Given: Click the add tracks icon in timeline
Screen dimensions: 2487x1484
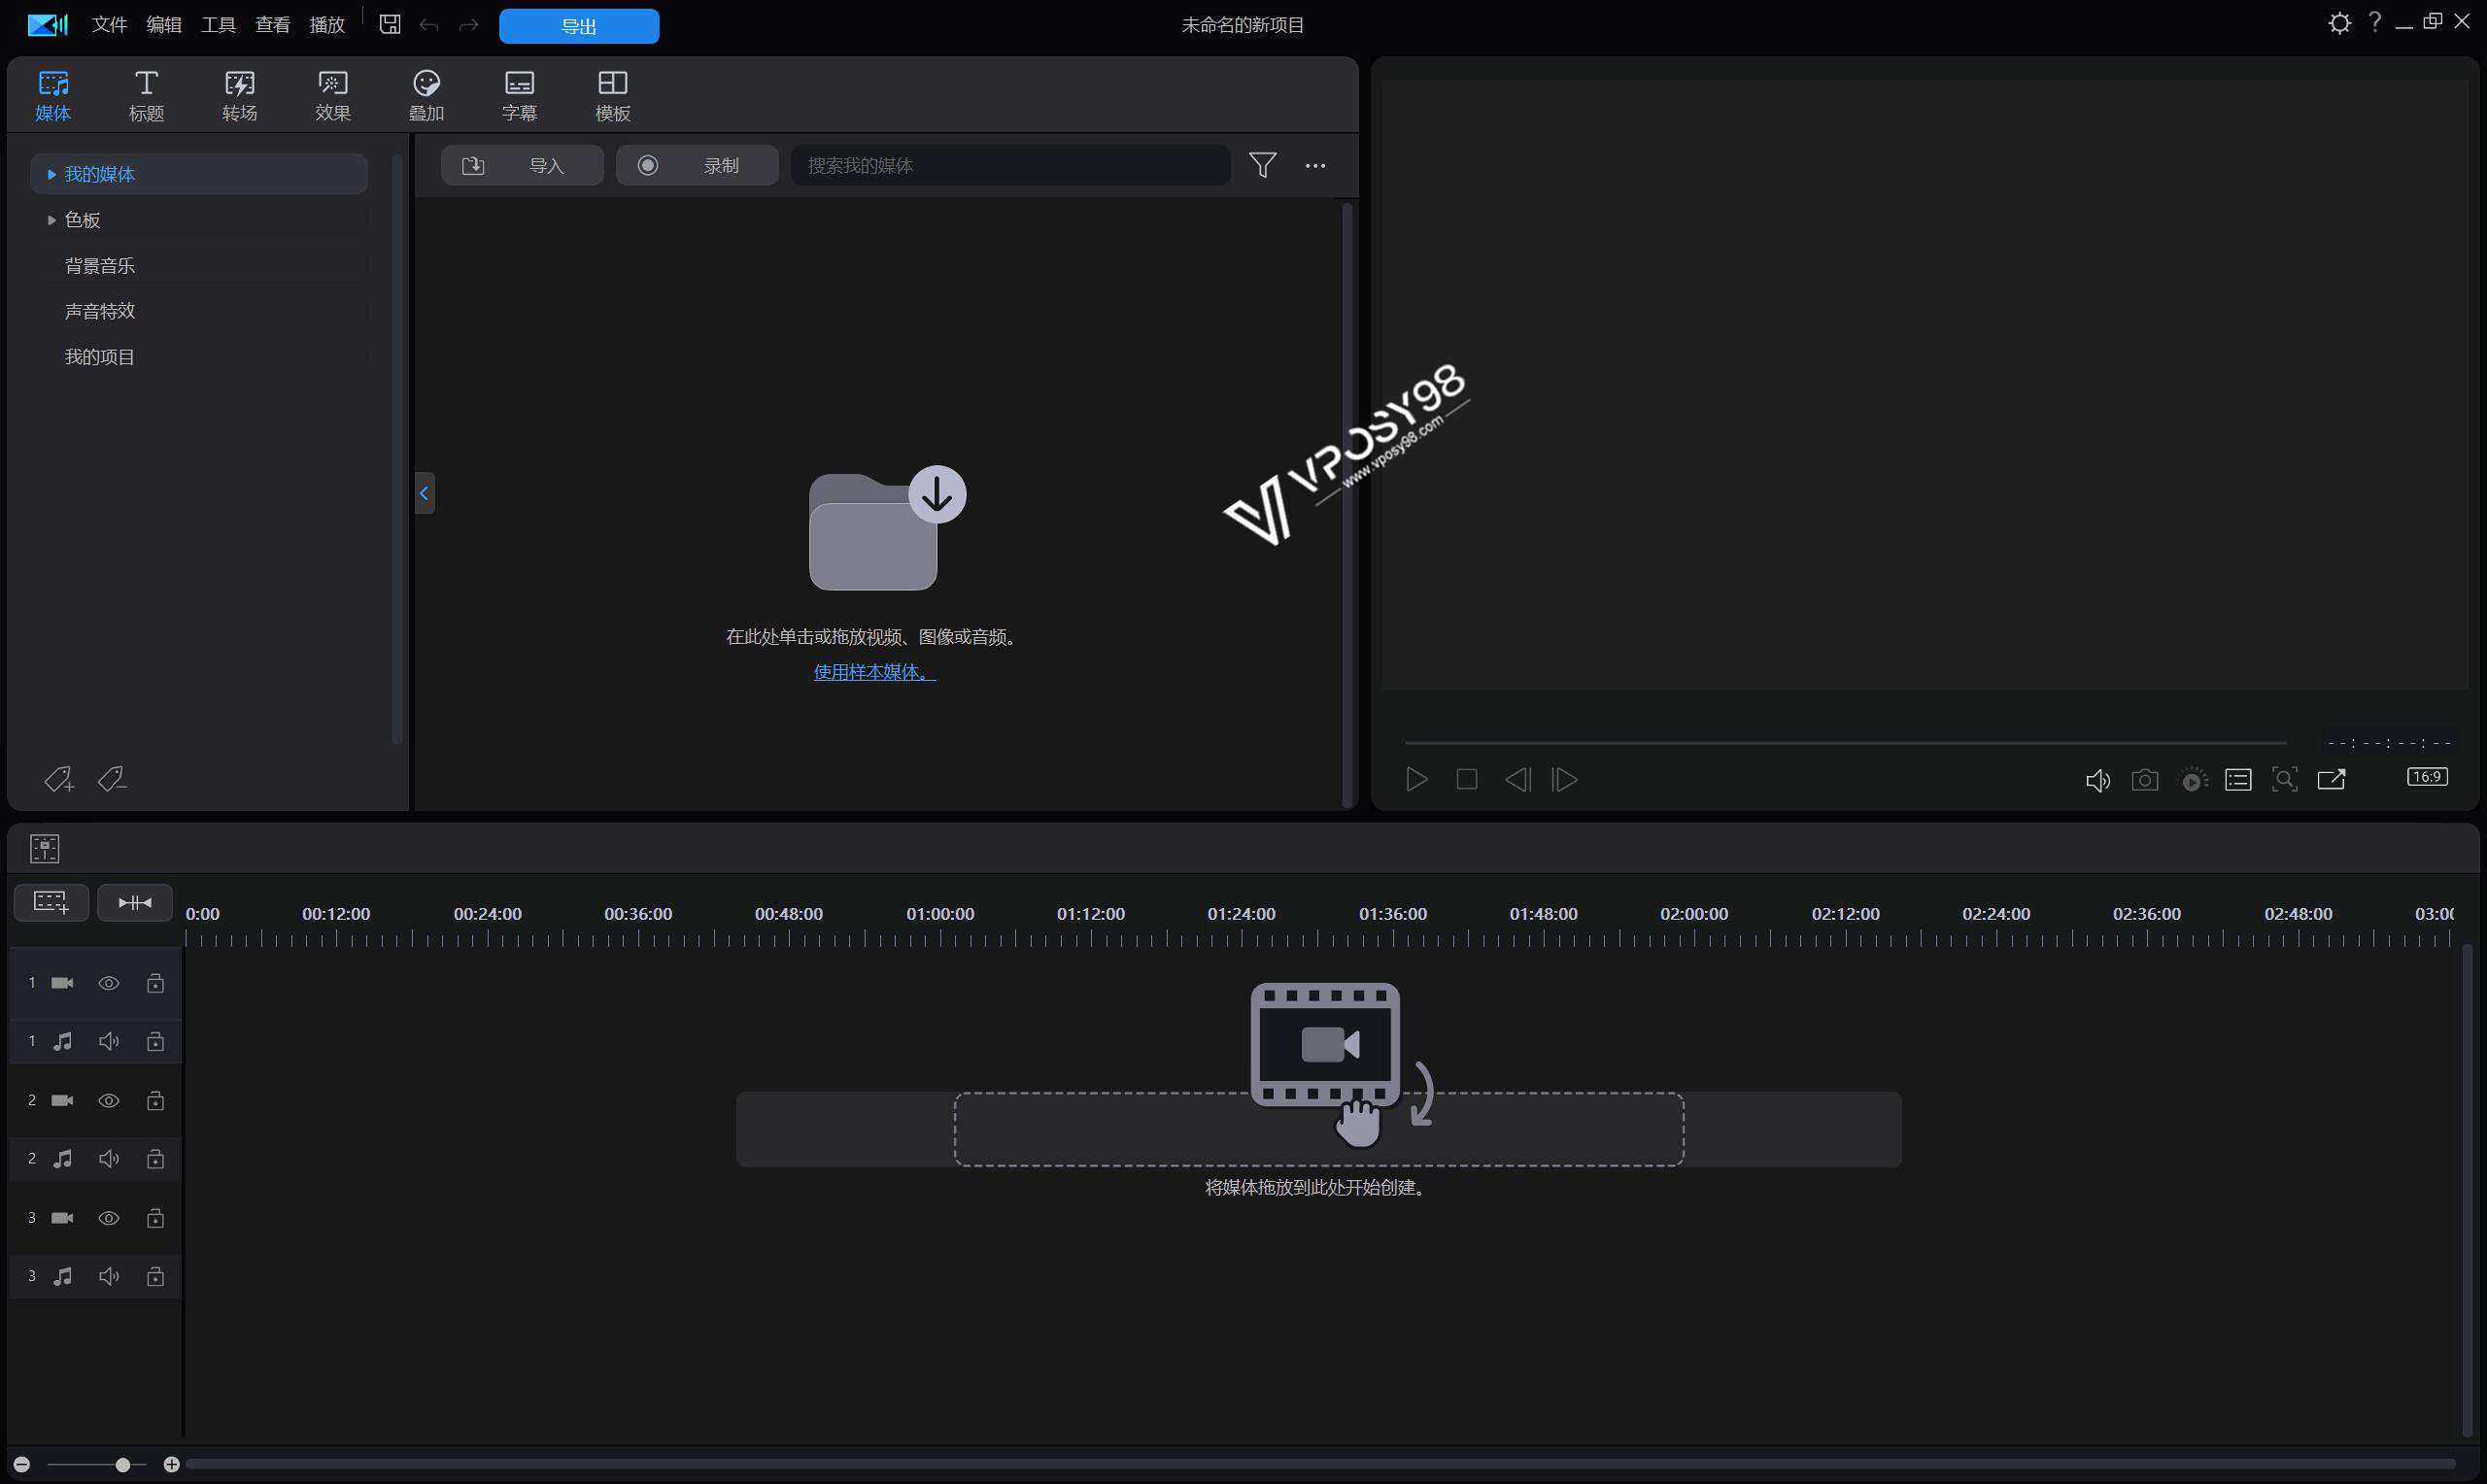Looking at the screenshot, I should 51,902.
